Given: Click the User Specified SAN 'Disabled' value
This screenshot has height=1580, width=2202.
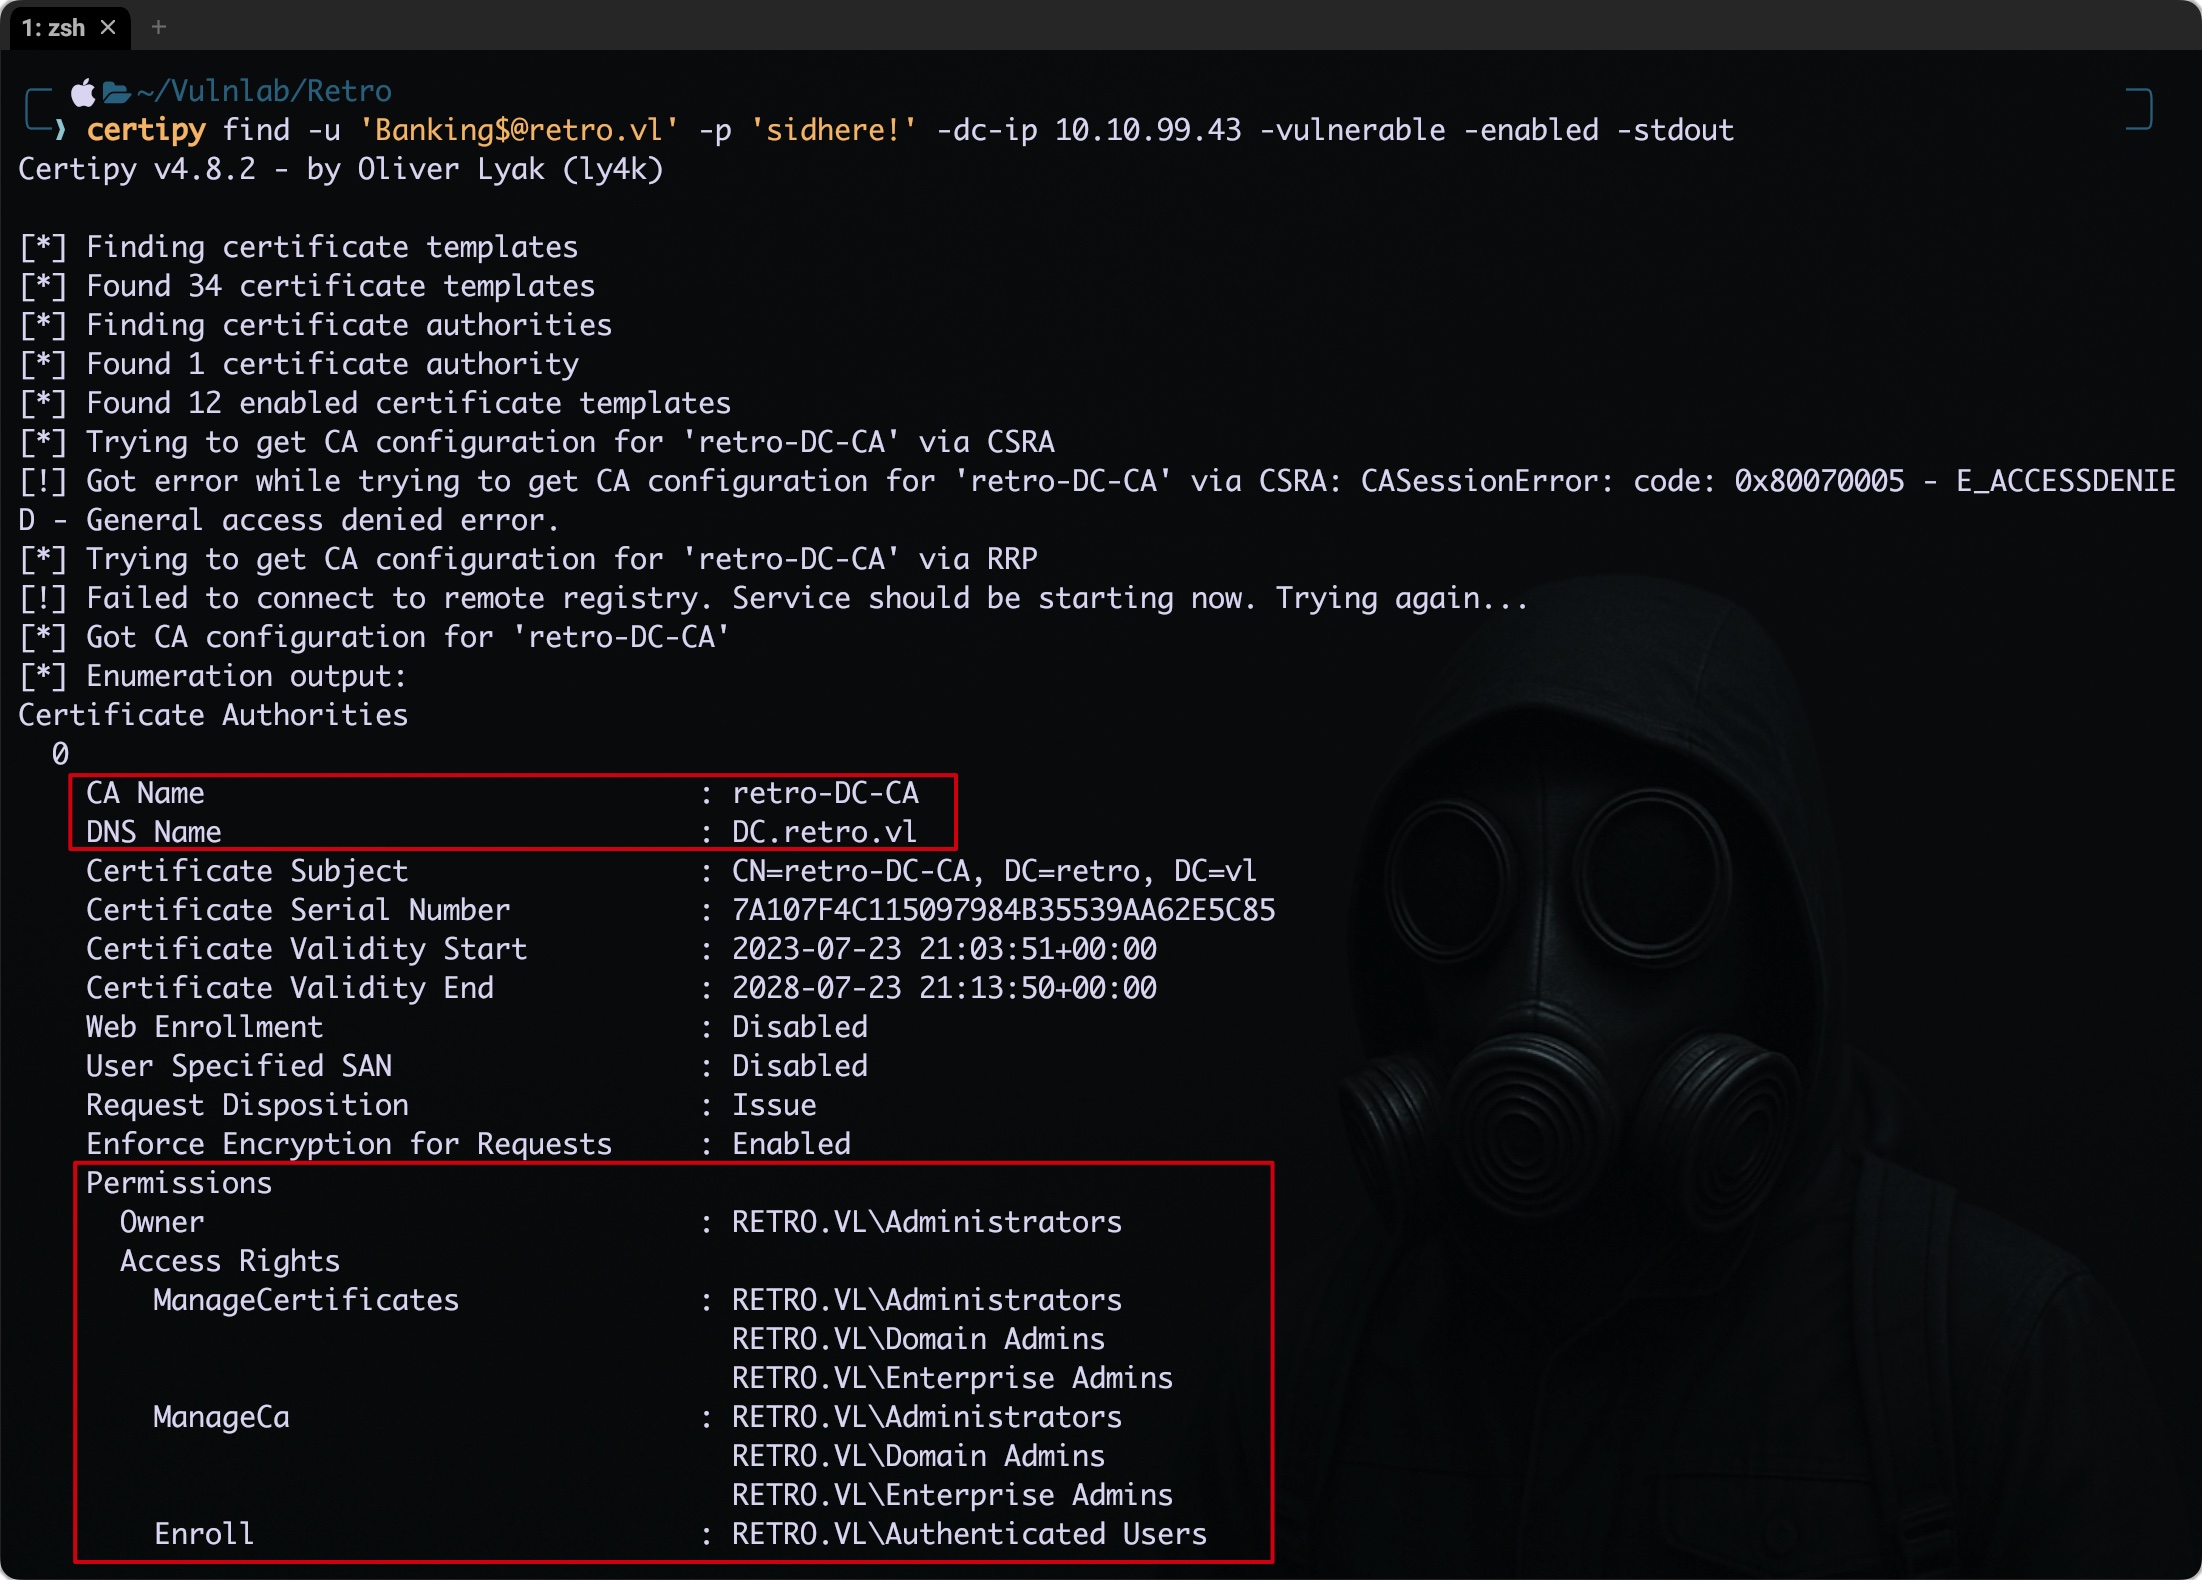Looking at the screenshot, I should pos(800,1066).
